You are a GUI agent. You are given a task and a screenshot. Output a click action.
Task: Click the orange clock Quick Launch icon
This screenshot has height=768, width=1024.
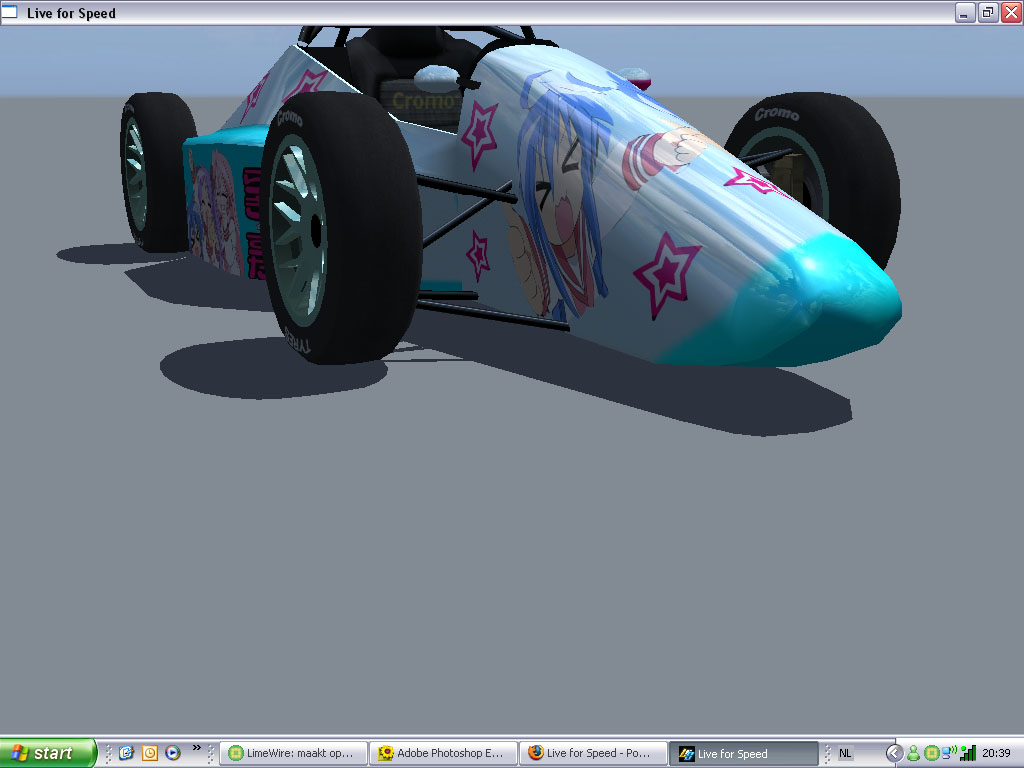(x=150, y=753)
